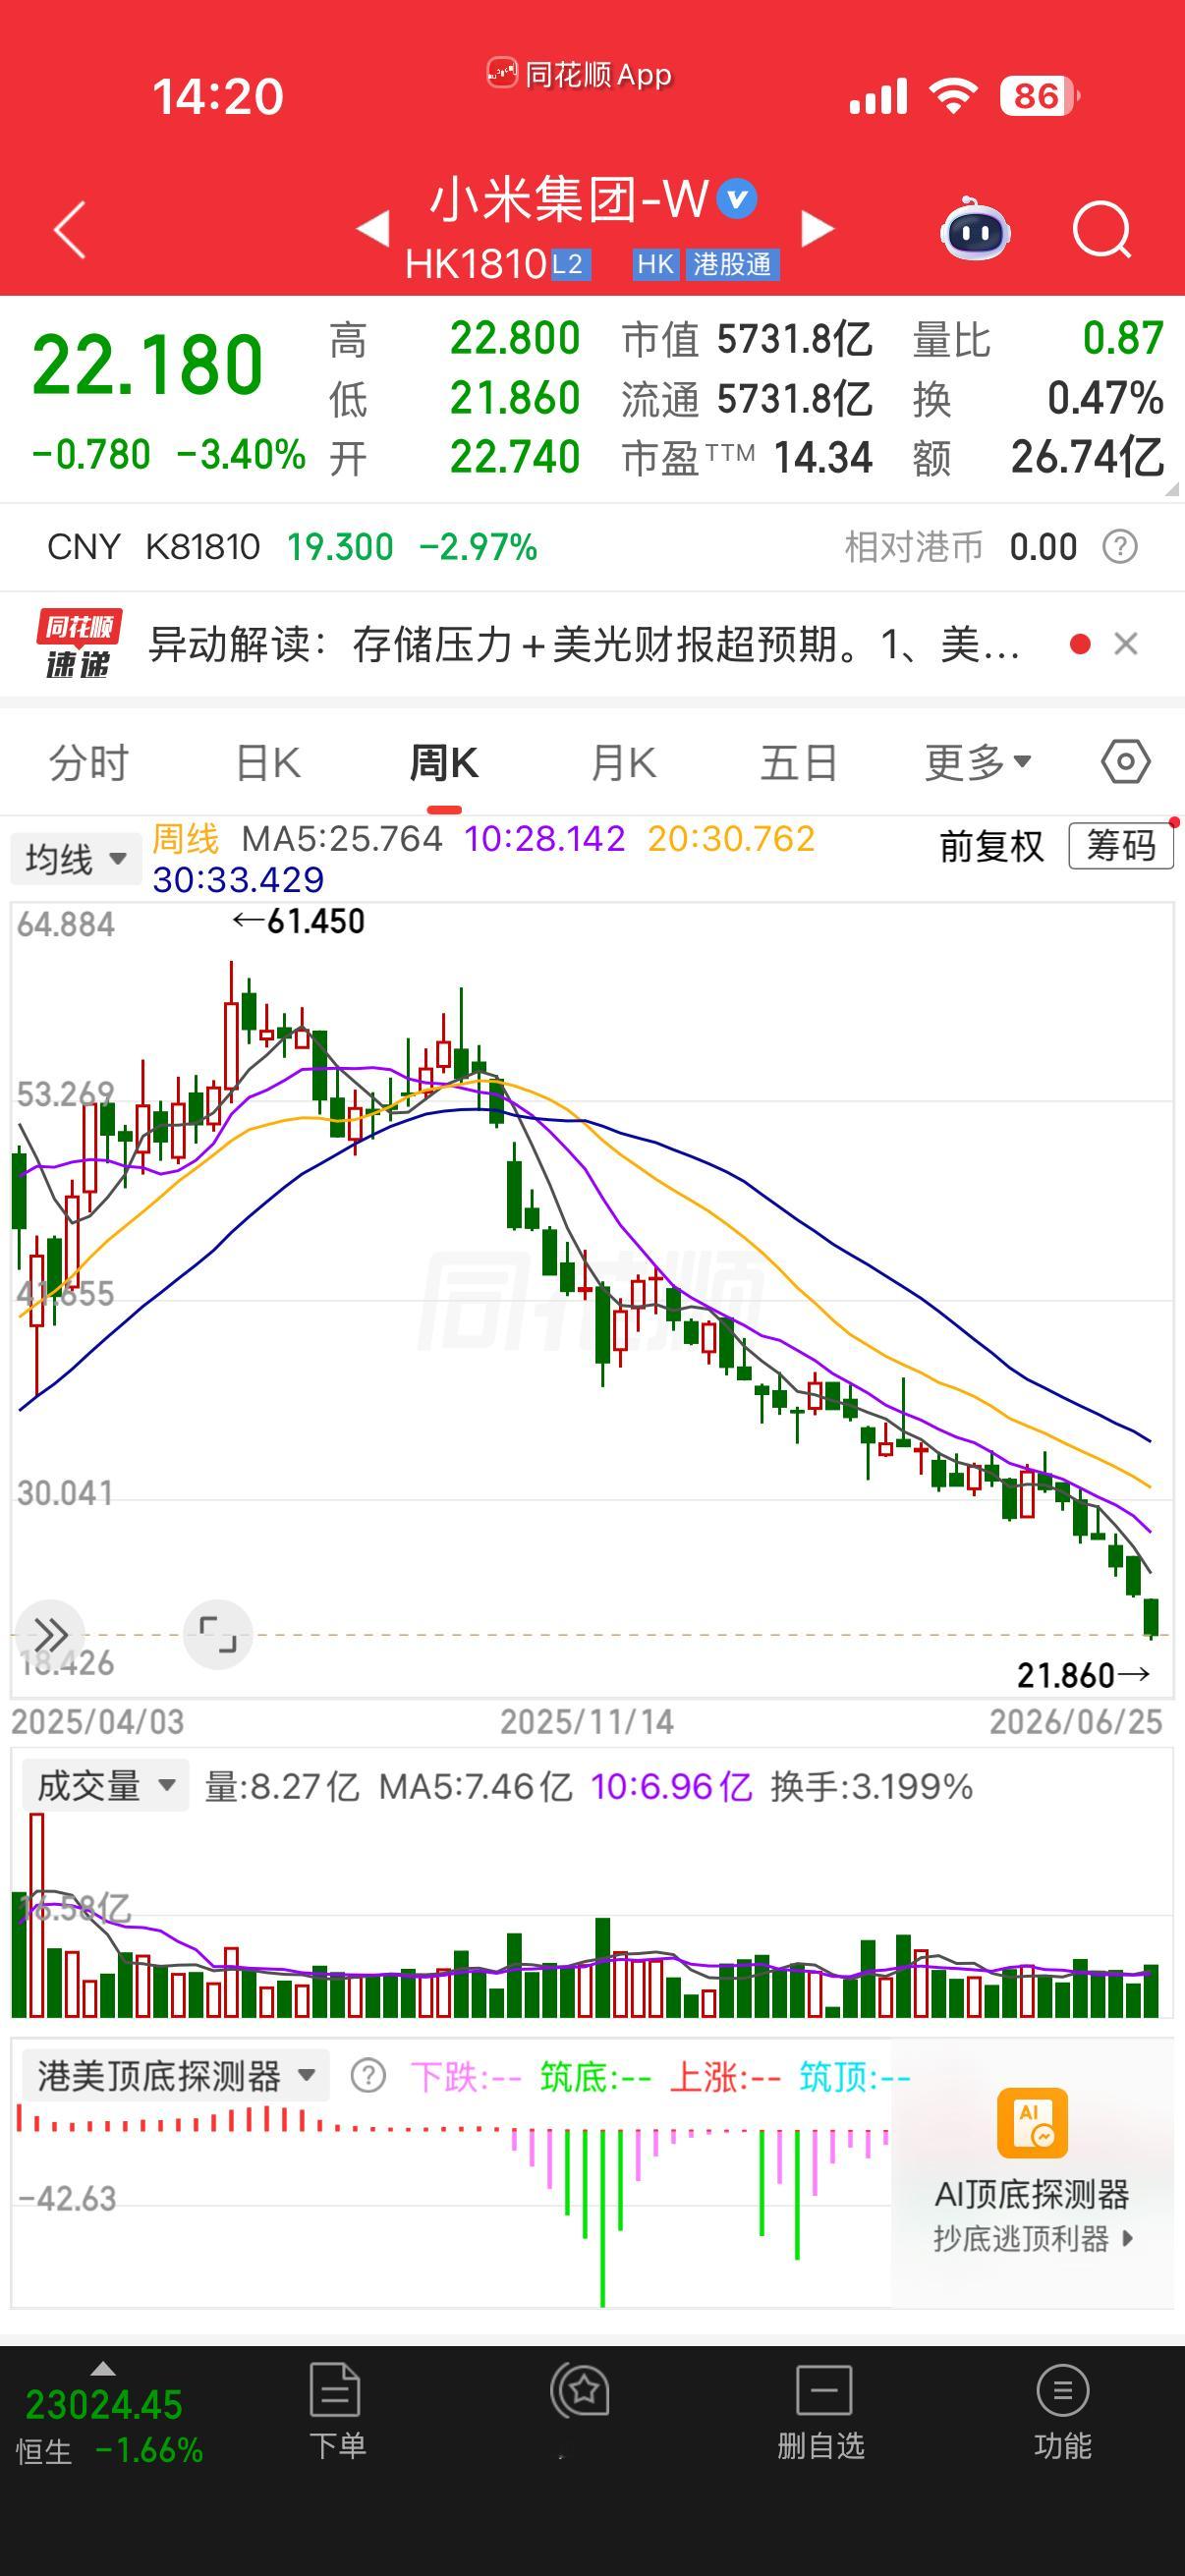This screenshot has height=2576, width=1185.
Task: Expand the 恒生 index panel arrow
Action: 103,2368
